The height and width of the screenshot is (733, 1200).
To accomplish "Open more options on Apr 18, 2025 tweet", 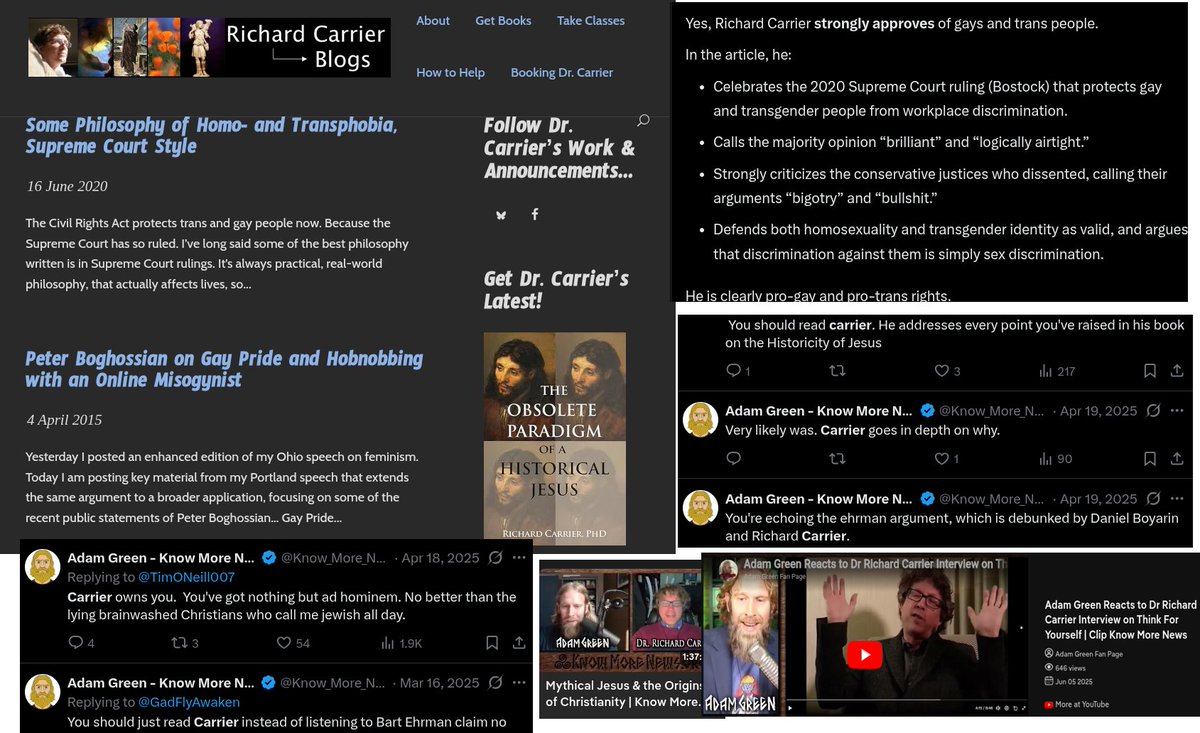I will click(520, 557).
